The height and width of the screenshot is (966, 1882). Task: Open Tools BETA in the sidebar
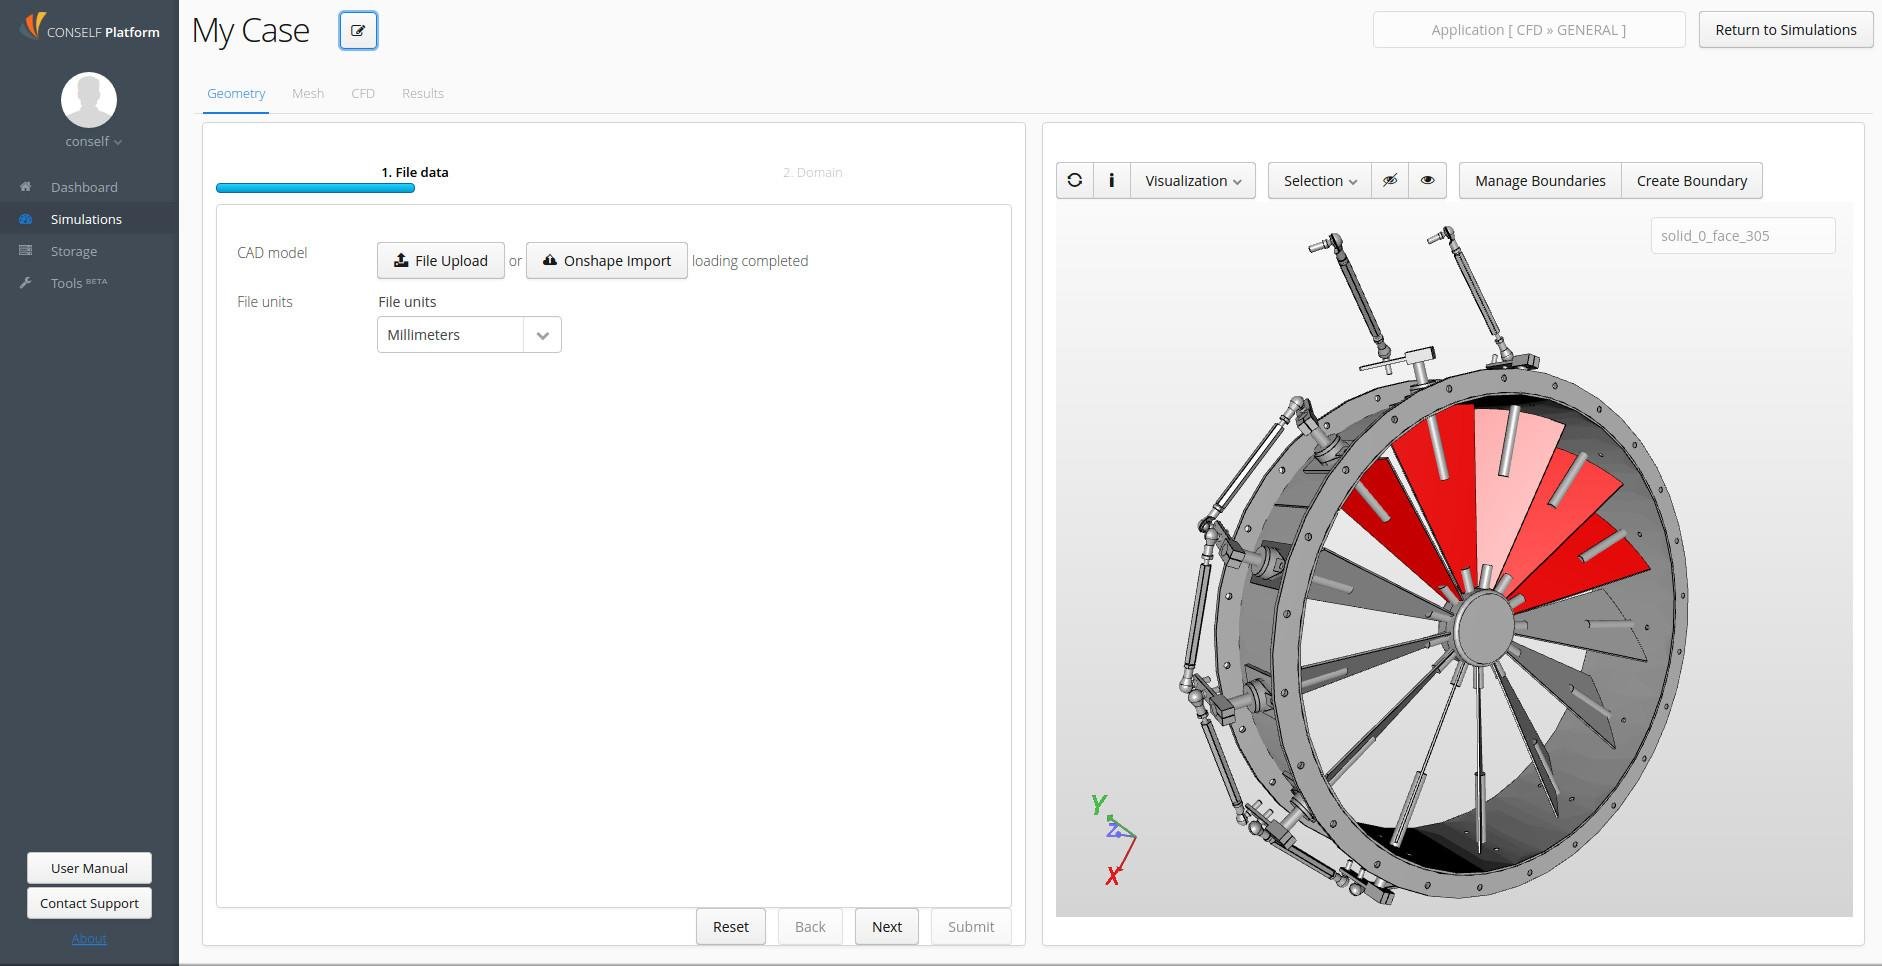tap(78, 283)
